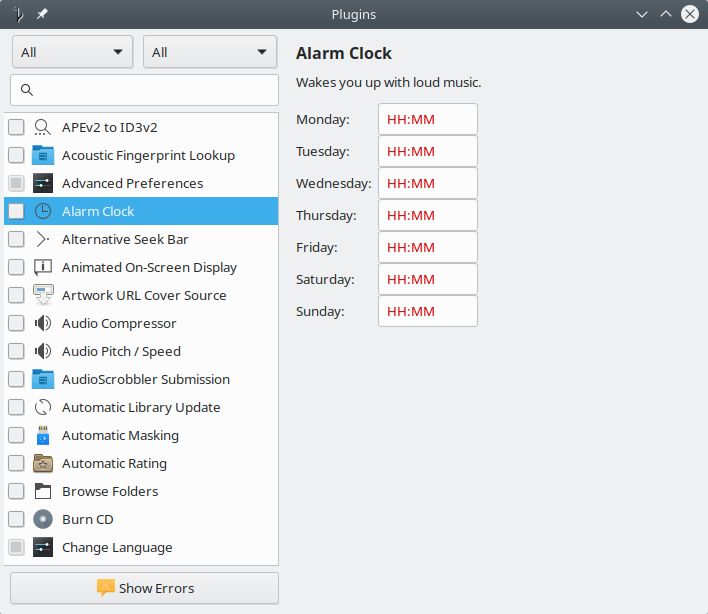Check the Browse Folders plugin checkbox
Screen dimensions: 708x614
[16, 491]
